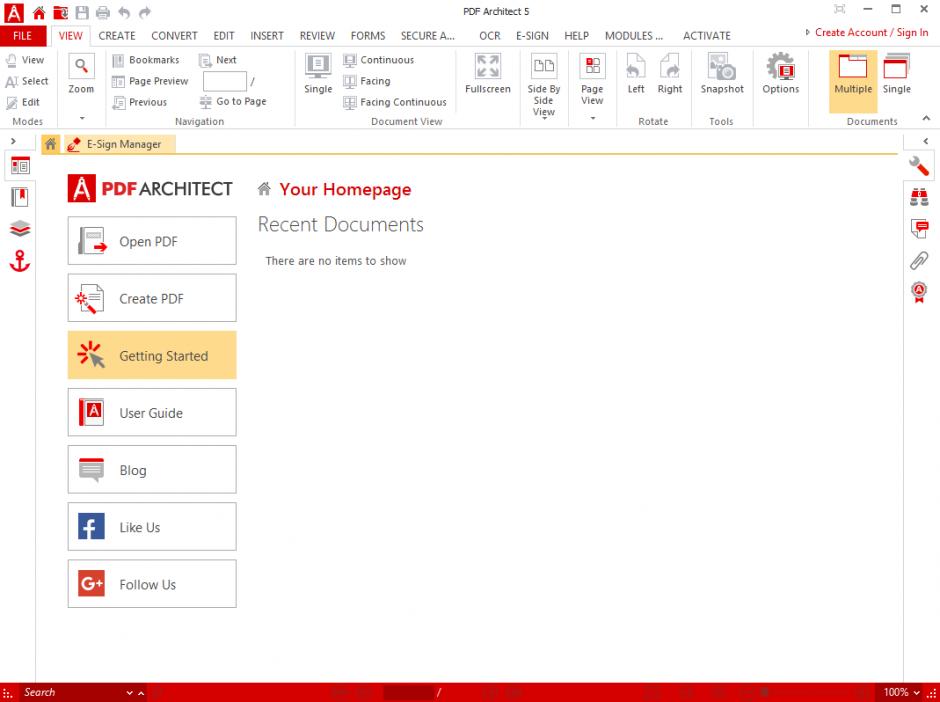Expand the left sidebar panel chevron
The height and width of the screenshot is (702, 940).
[x=13, y=141]
